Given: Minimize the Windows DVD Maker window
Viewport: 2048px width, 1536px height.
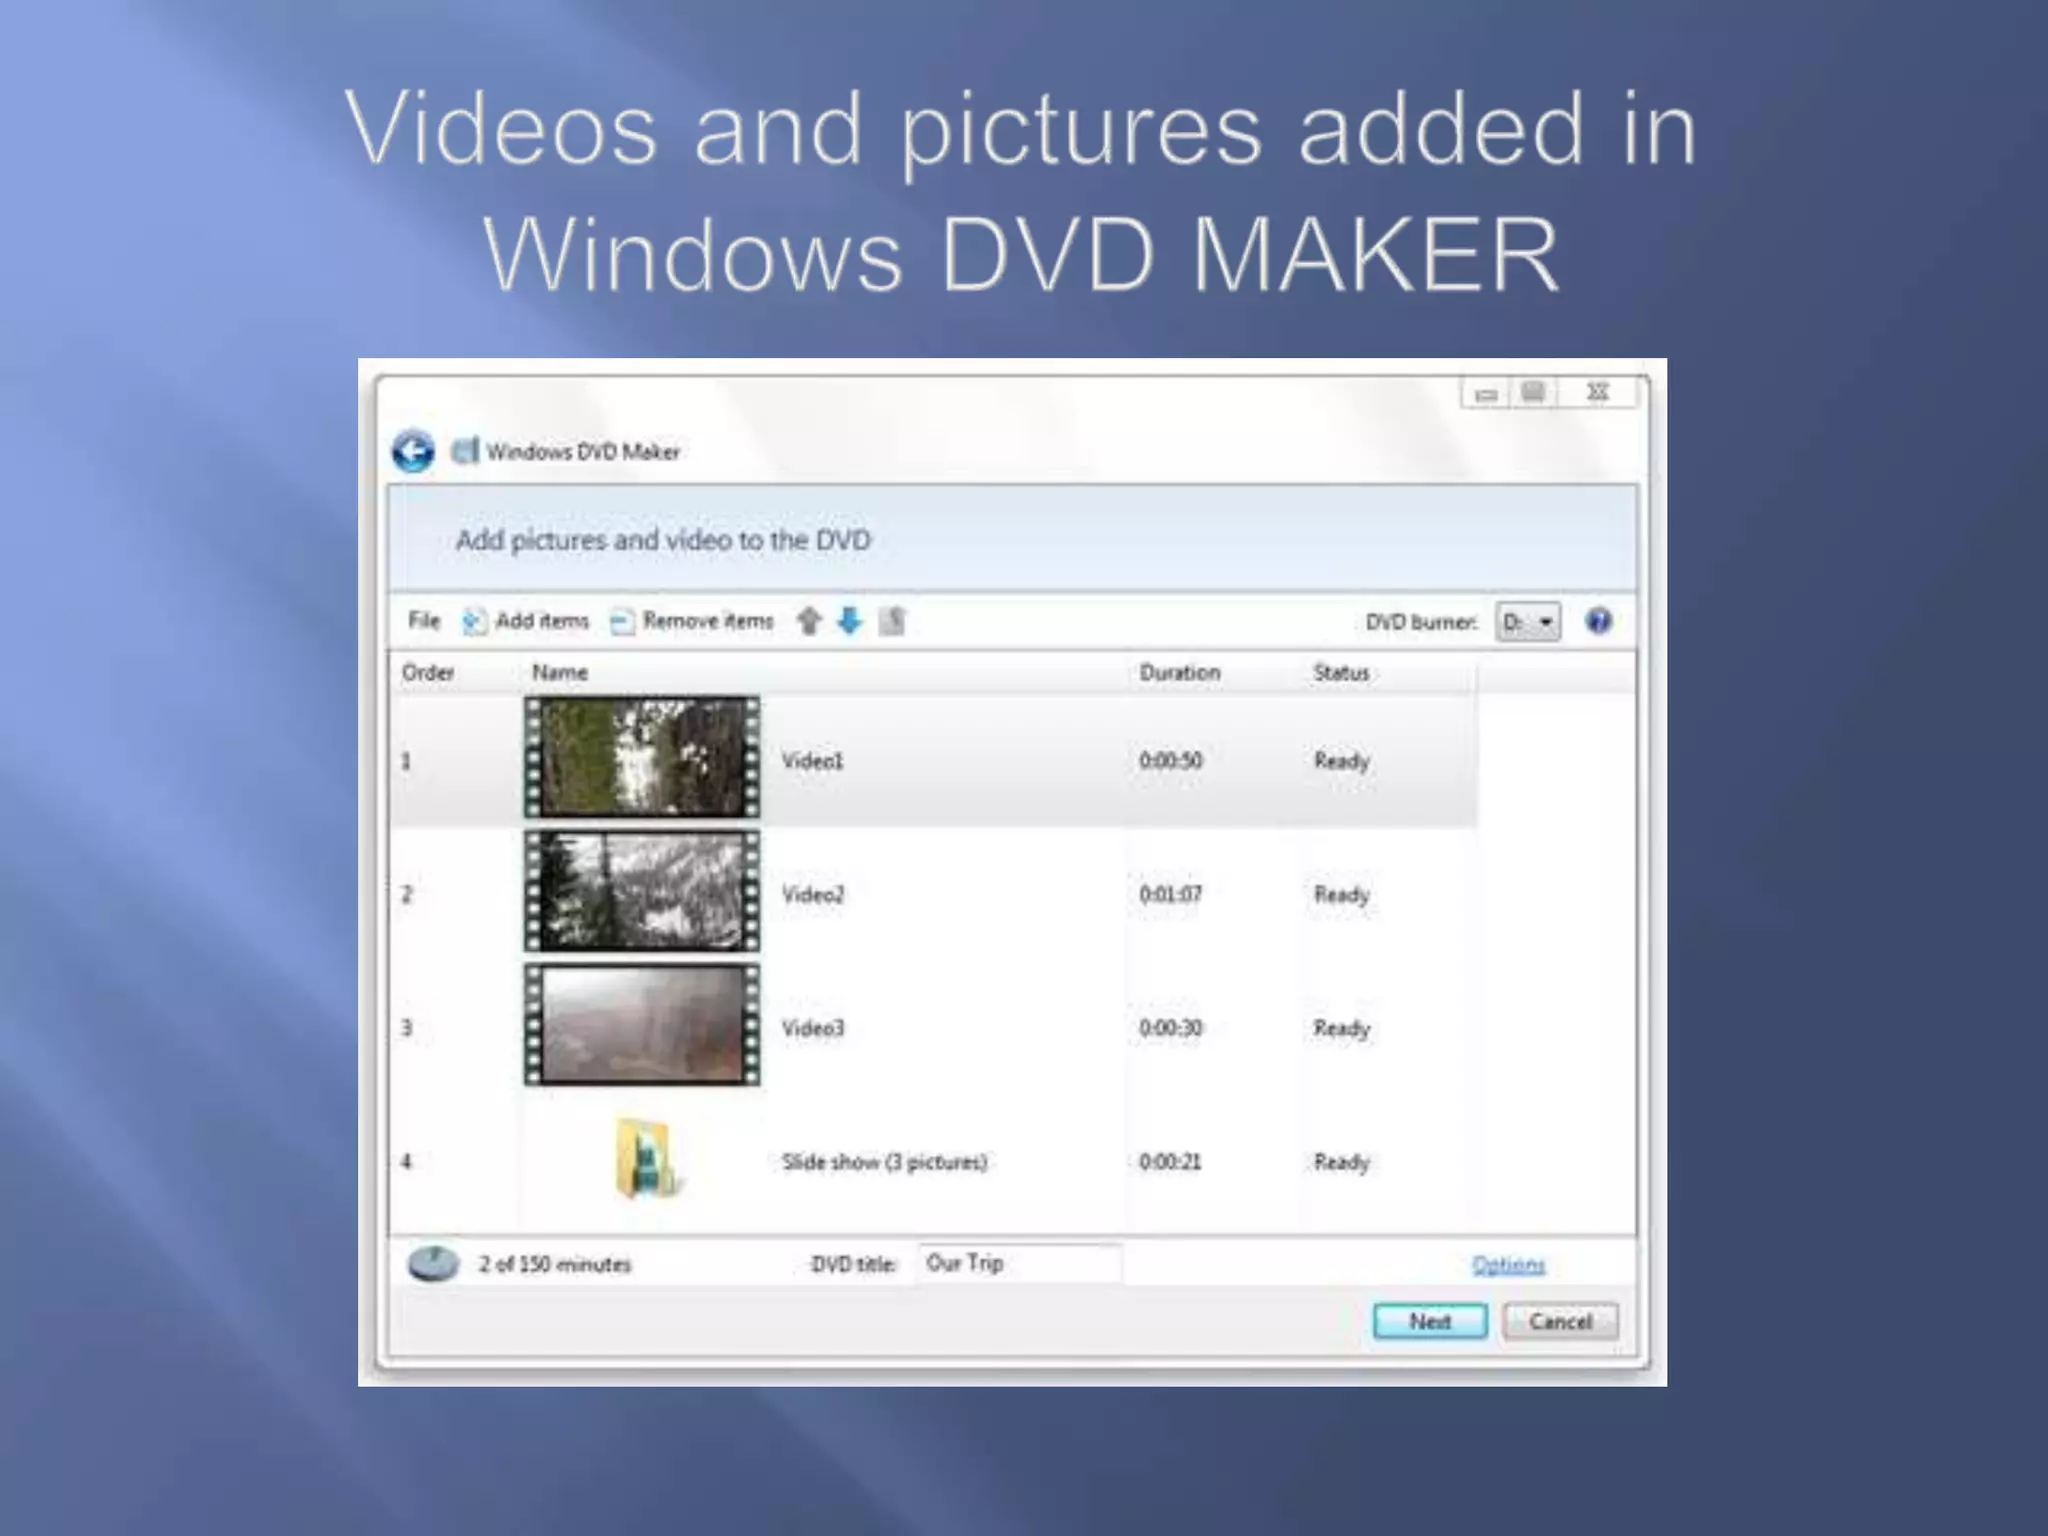Looking at the screenshot, I should (x=1486, y=393).
